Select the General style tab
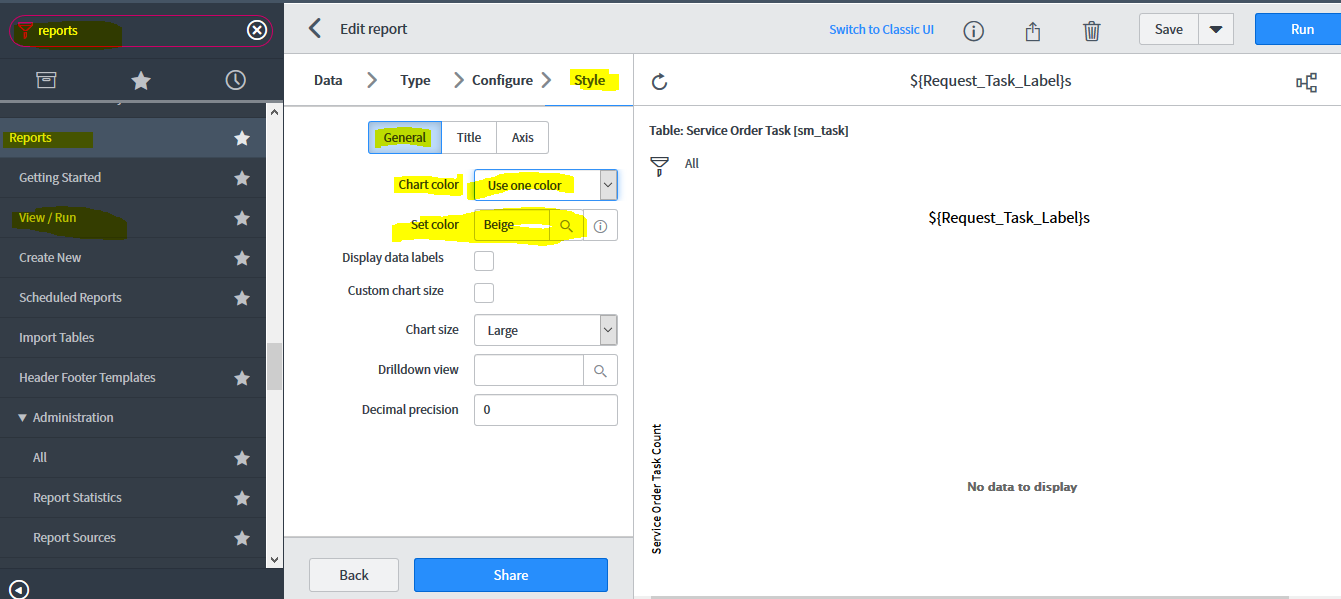The height and width of the screenshot is (599, 1341). [405, 138]
